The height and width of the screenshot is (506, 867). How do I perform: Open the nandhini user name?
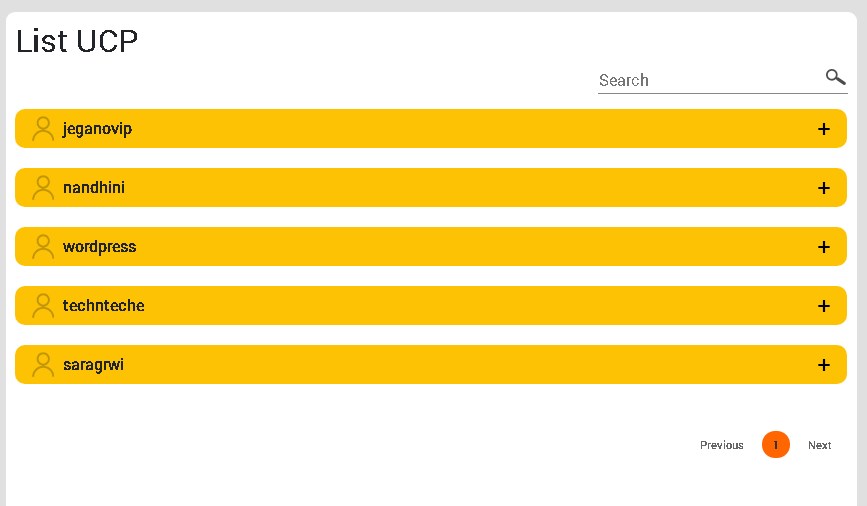[x=94, y=187]
